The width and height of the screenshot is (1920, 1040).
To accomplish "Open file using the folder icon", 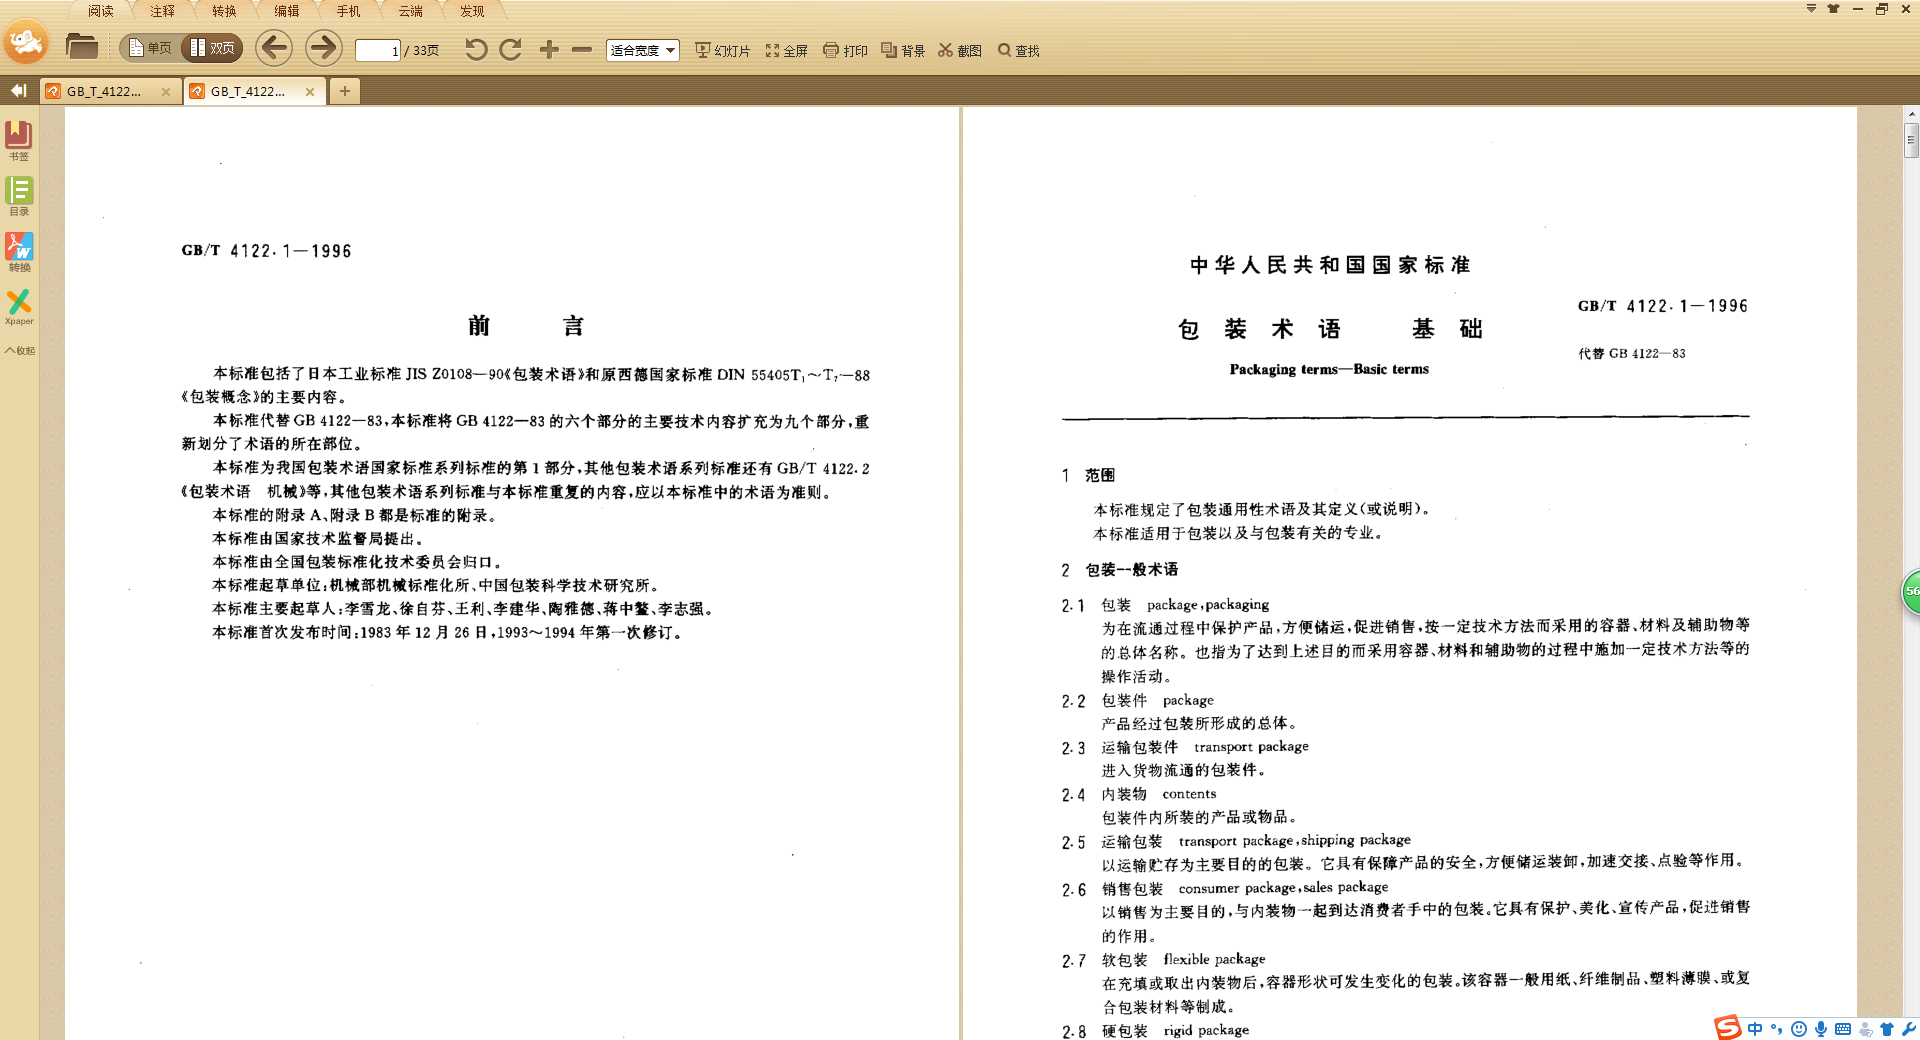I will 81,47.
